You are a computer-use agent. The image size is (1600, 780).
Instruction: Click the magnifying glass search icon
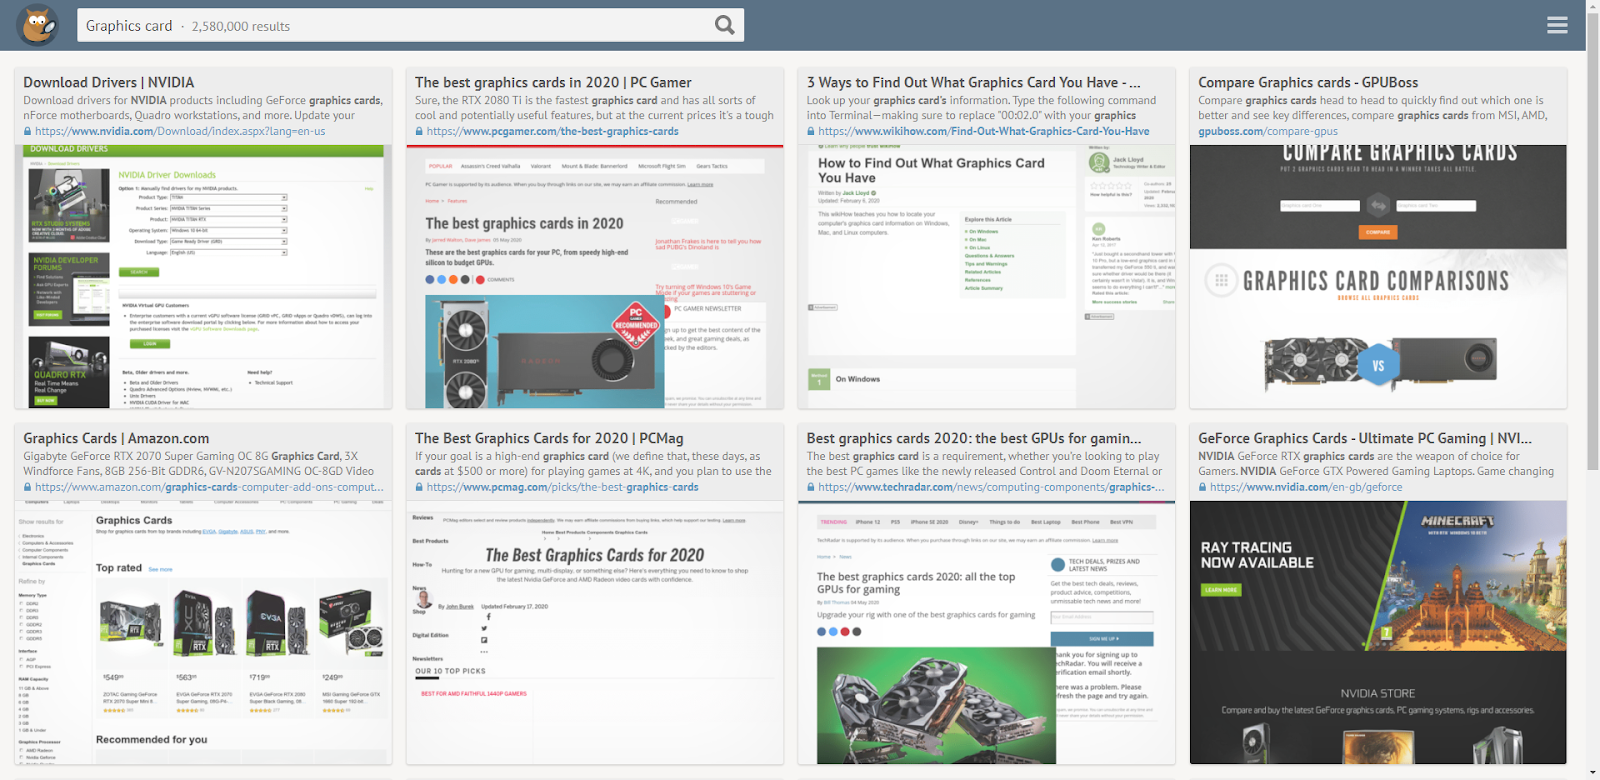[x=725, y=25]
